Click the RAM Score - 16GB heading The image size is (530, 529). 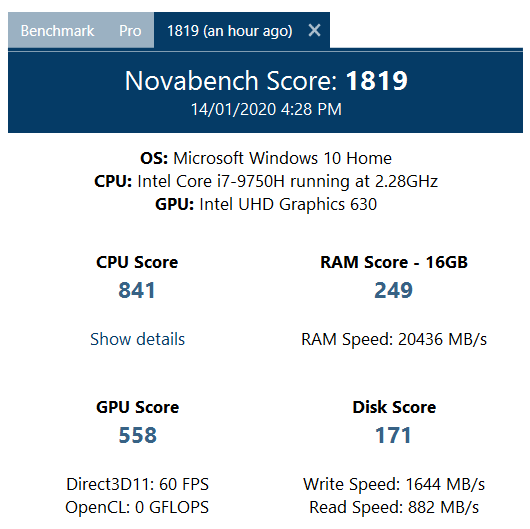coord(394,262)
